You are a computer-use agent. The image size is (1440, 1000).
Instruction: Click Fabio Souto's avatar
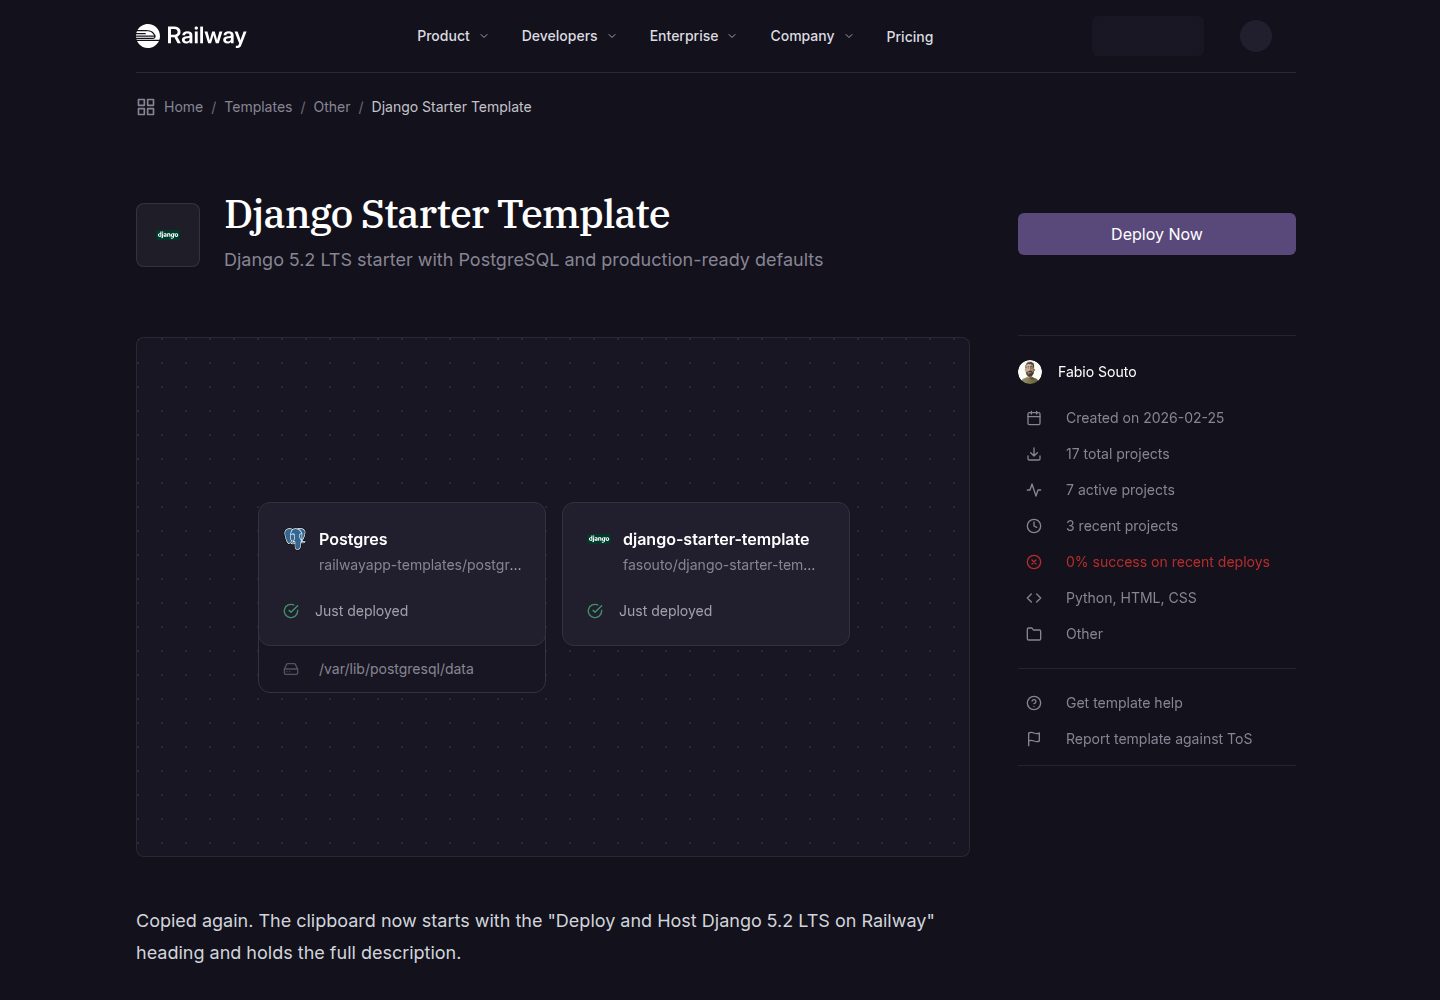(x=1030, y=372)
